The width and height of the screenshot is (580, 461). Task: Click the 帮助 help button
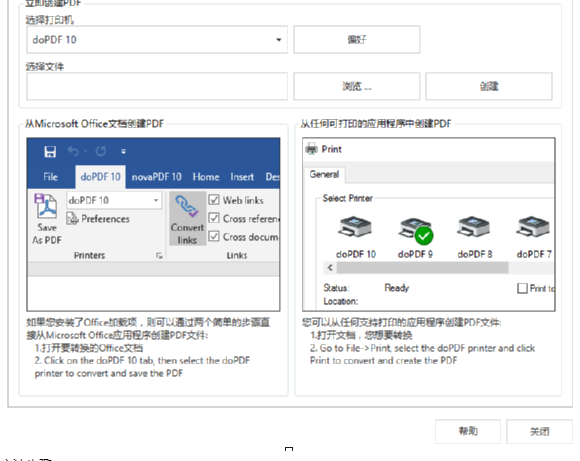[x=468, y=431]
